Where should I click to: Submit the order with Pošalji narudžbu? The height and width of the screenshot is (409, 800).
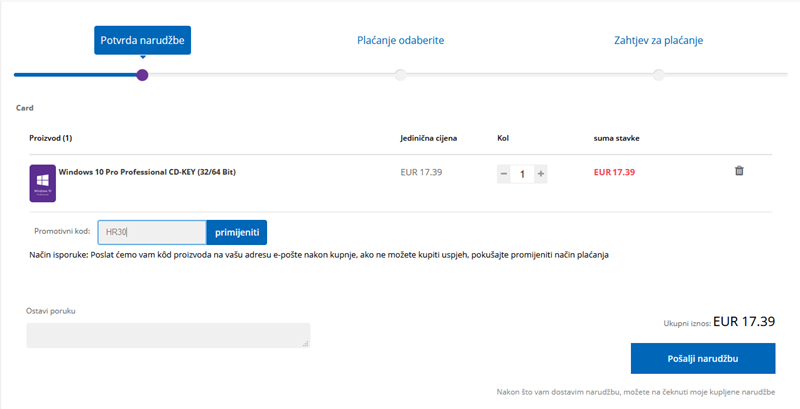702,358
